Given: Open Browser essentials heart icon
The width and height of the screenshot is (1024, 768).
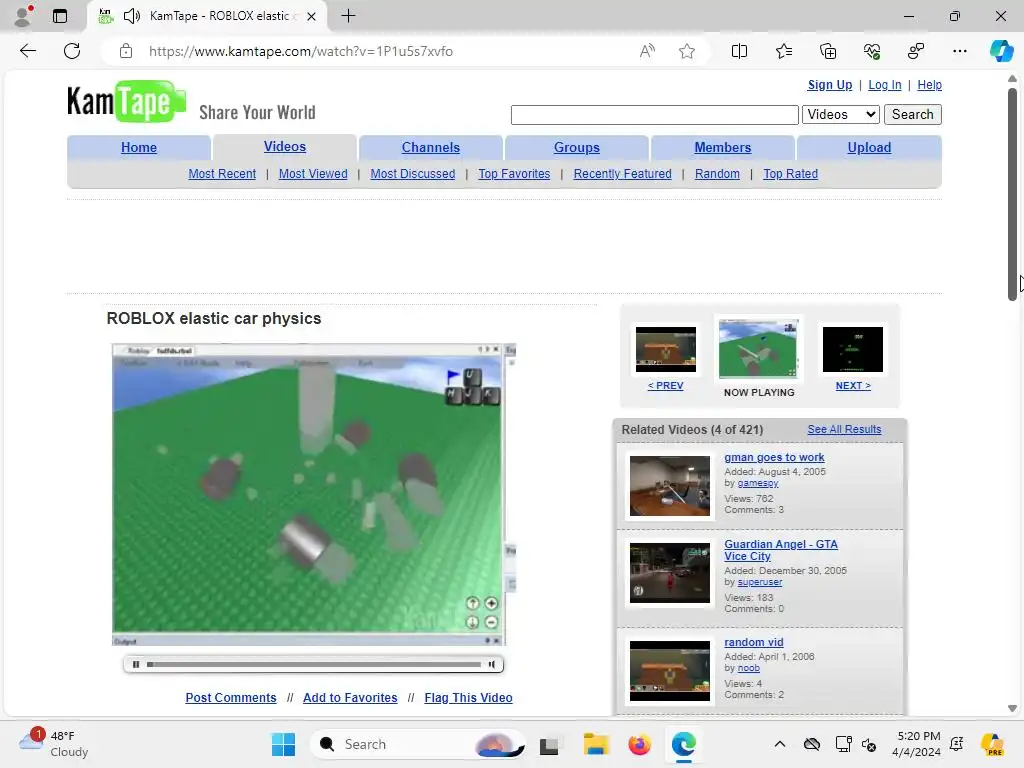Looking at the screenshot, I should pos(872,51).
